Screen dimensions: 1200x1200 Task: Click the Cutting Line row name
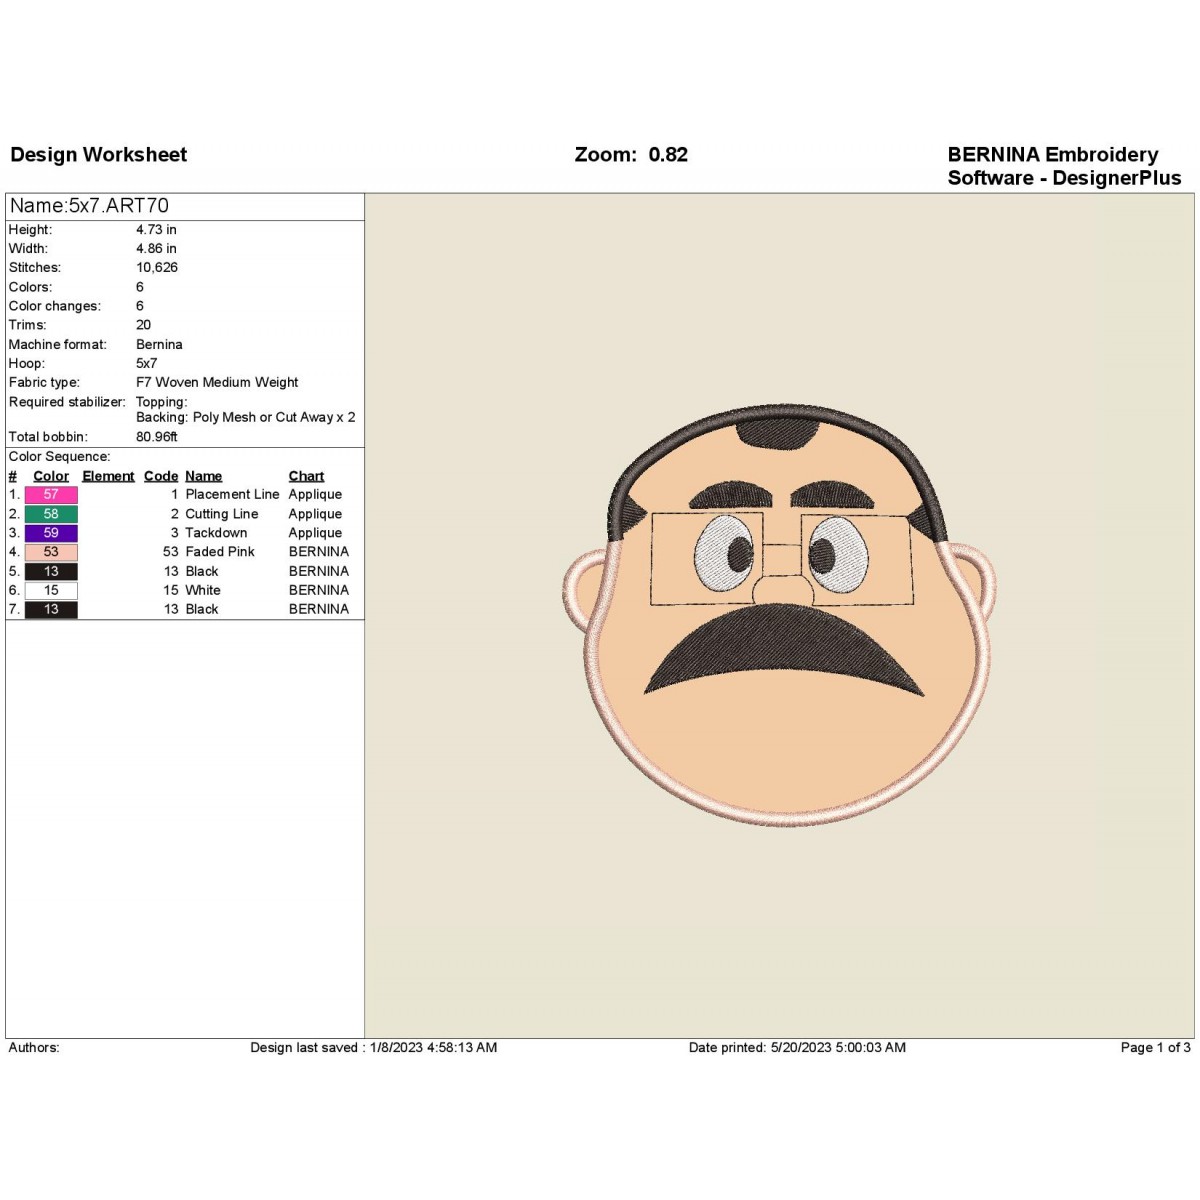tap(222, 514)
